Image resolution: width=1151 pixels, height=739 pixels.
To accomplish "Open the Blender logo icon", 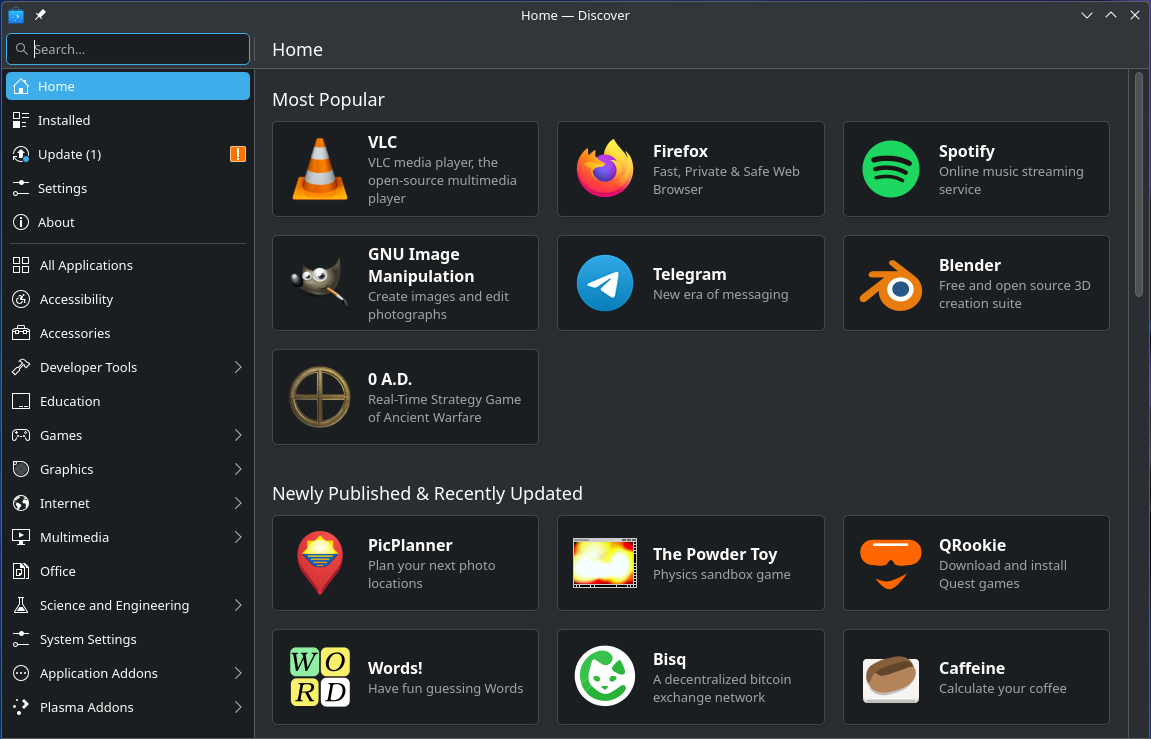I will tap(891, 283).
